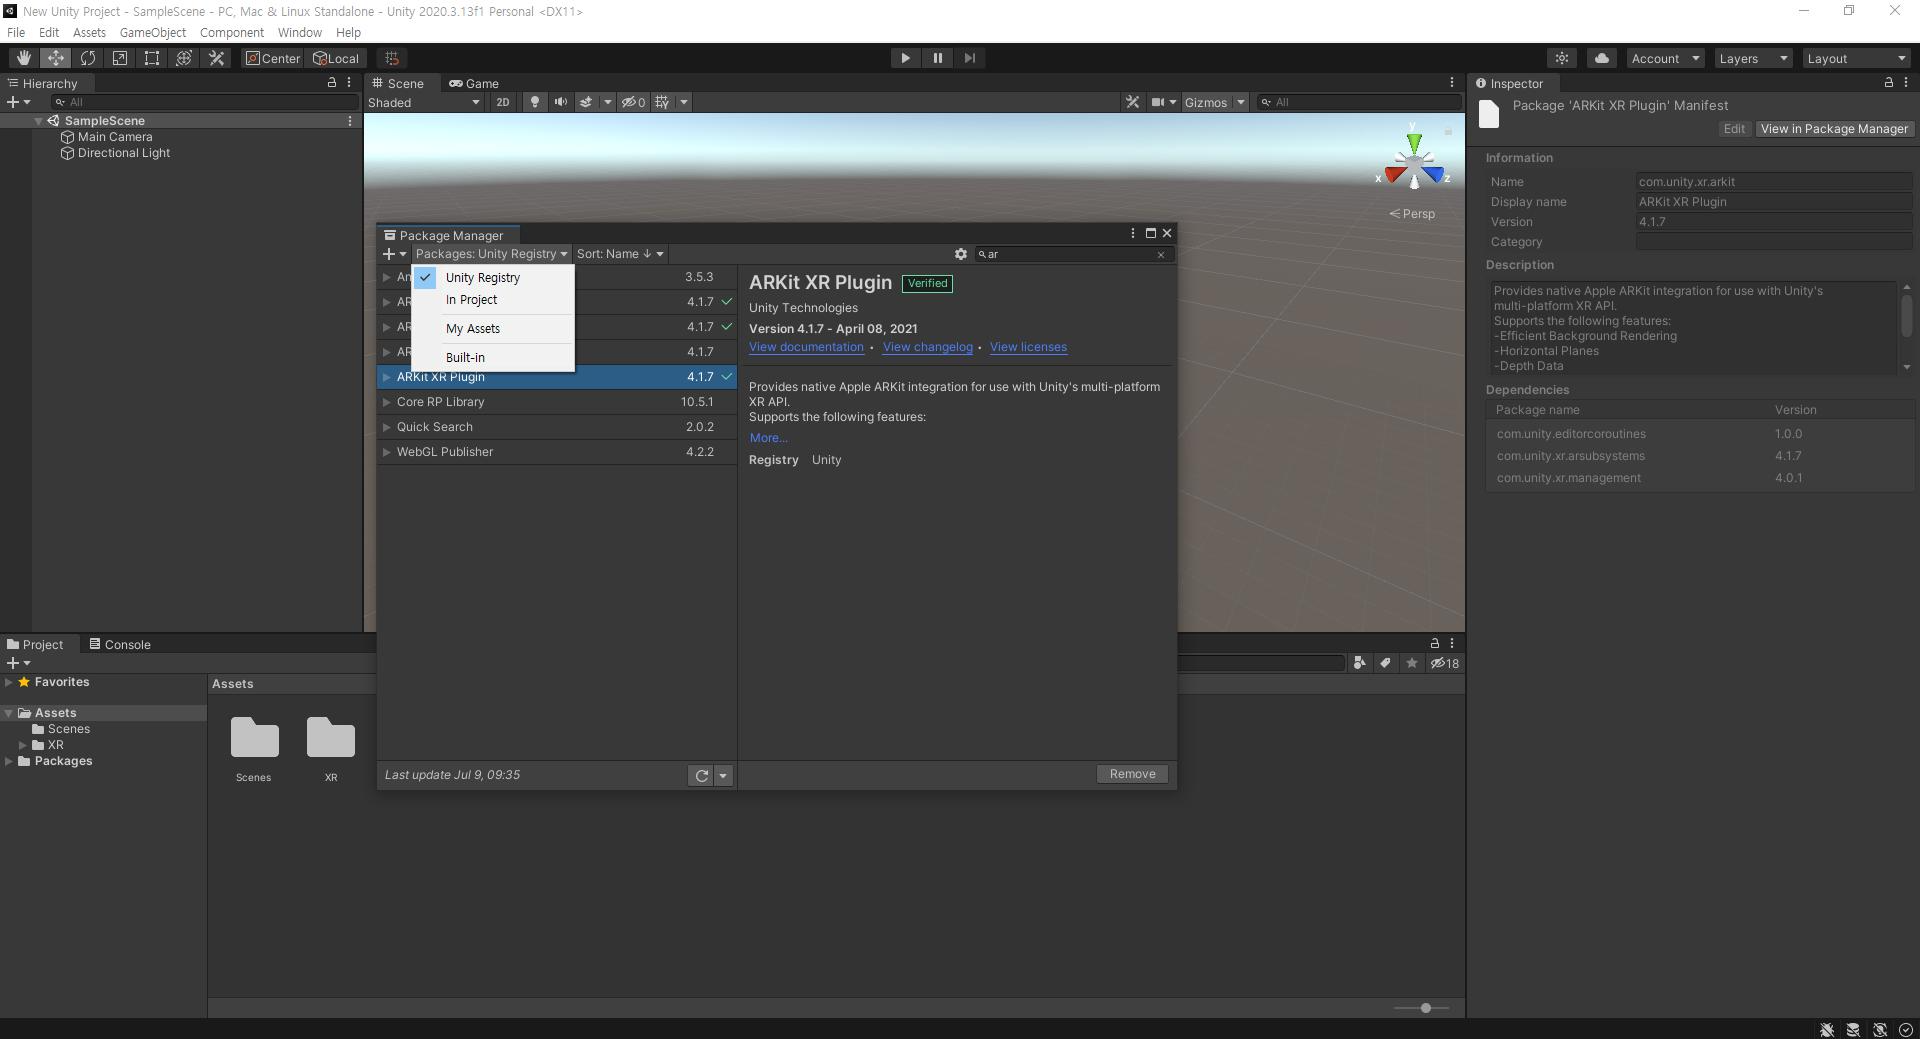
Task: Toggle scene audio speaker icon
Action: pos(560,102)
